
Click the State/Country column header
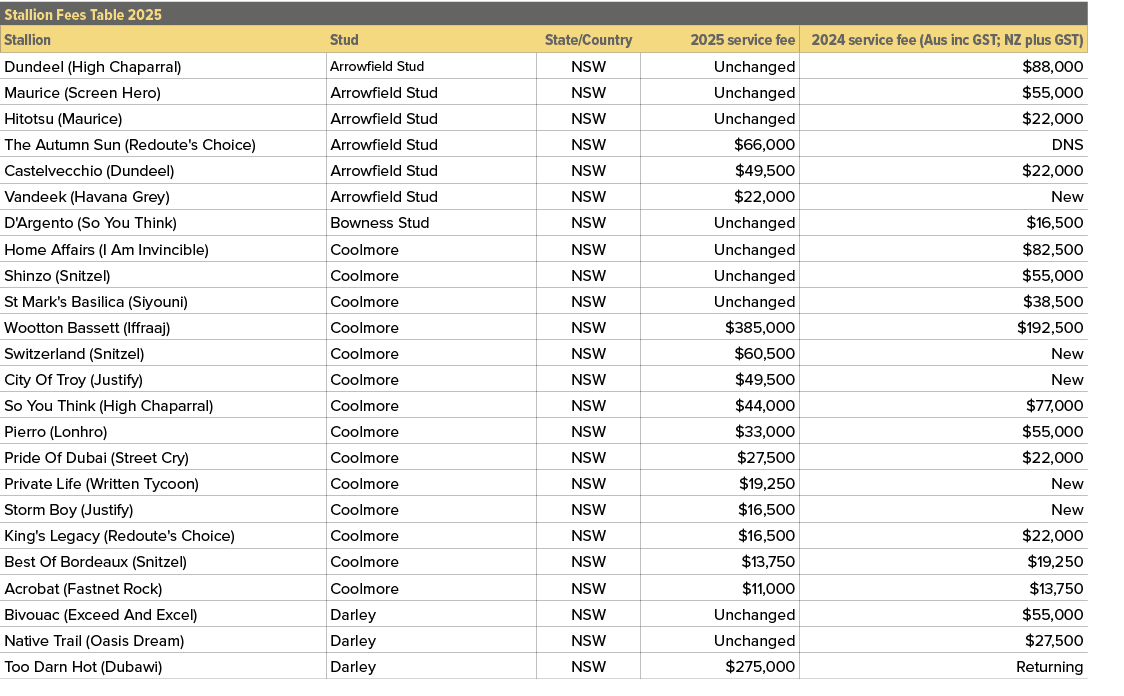[588, 40]
